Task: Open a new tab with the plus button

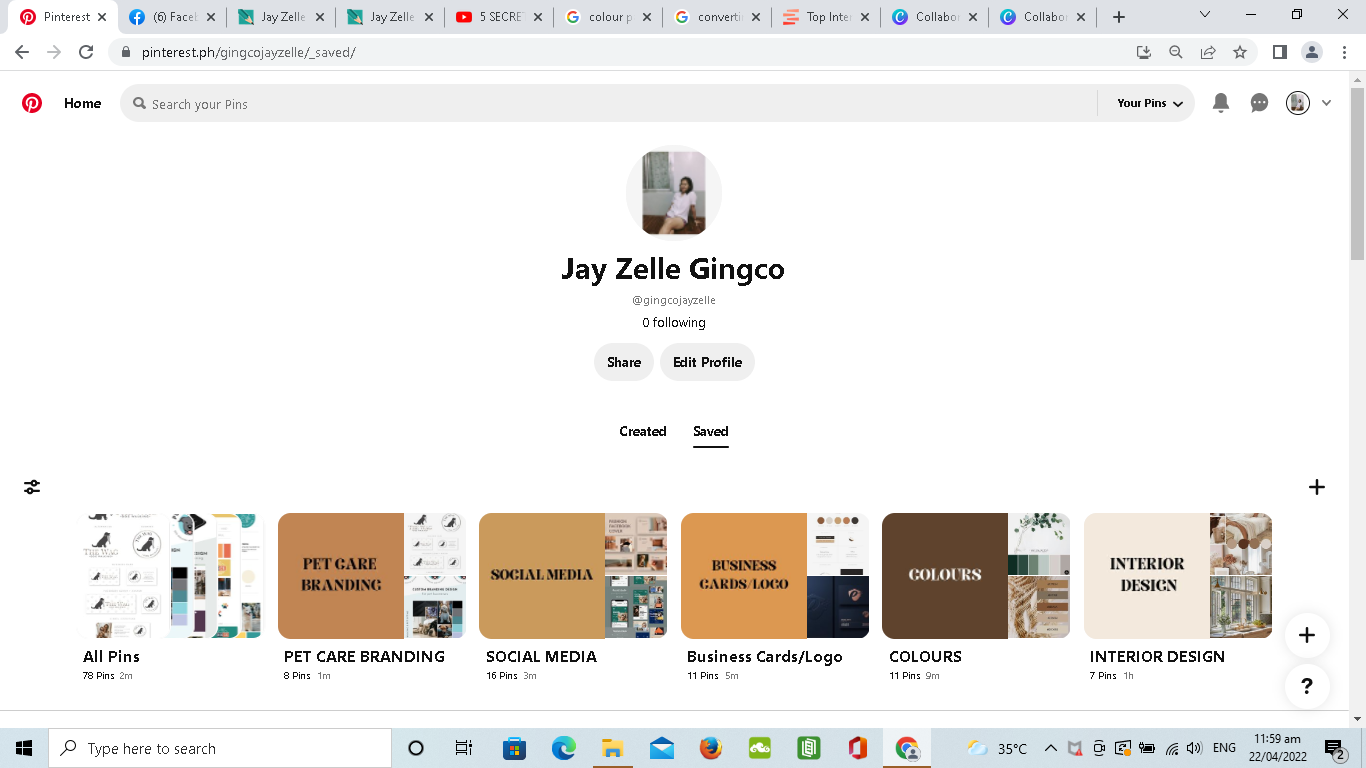Action: (1119, 17)
